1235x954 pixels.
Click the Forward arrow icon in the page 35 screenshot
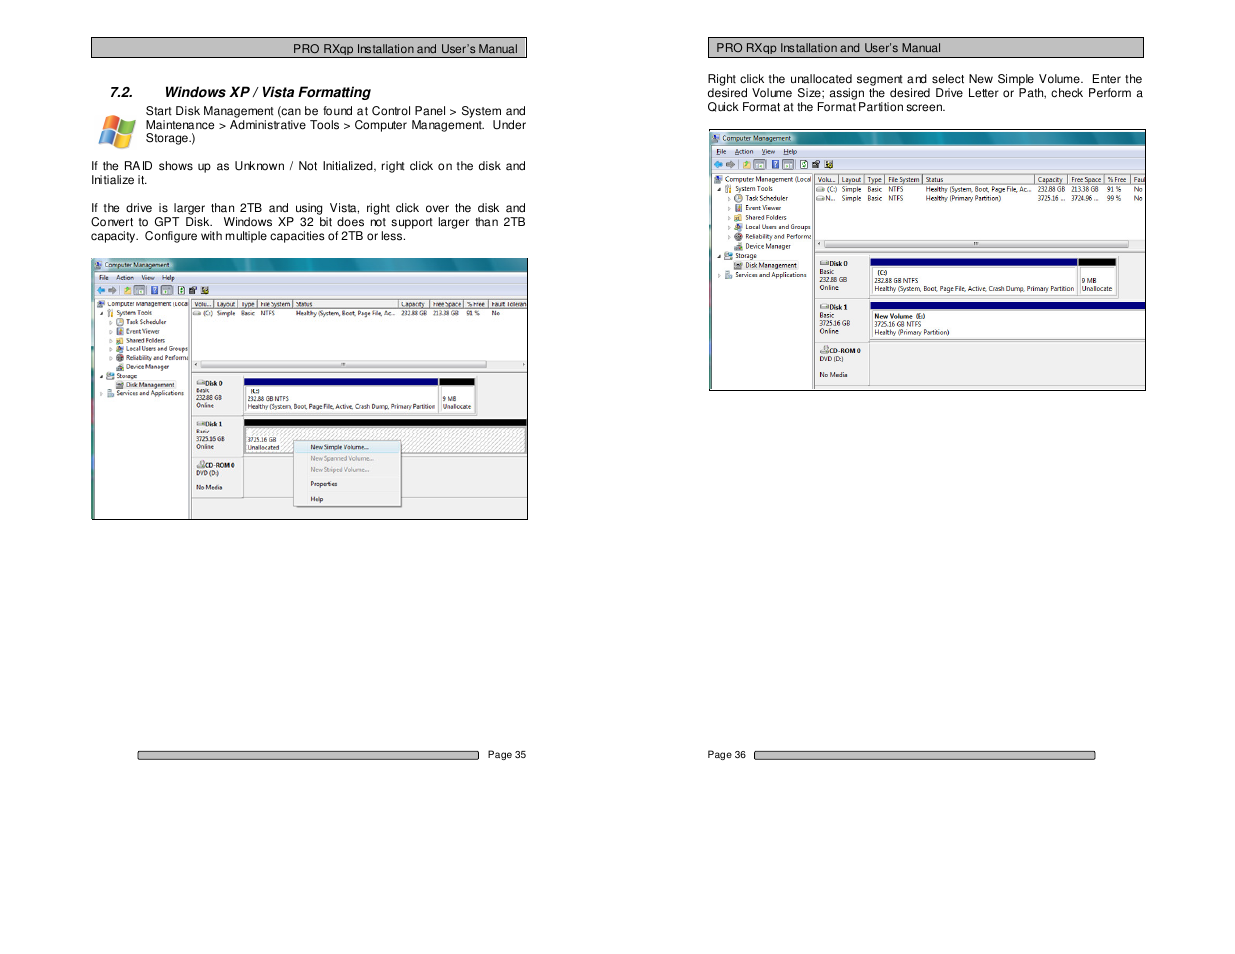[x=112, y=290]
